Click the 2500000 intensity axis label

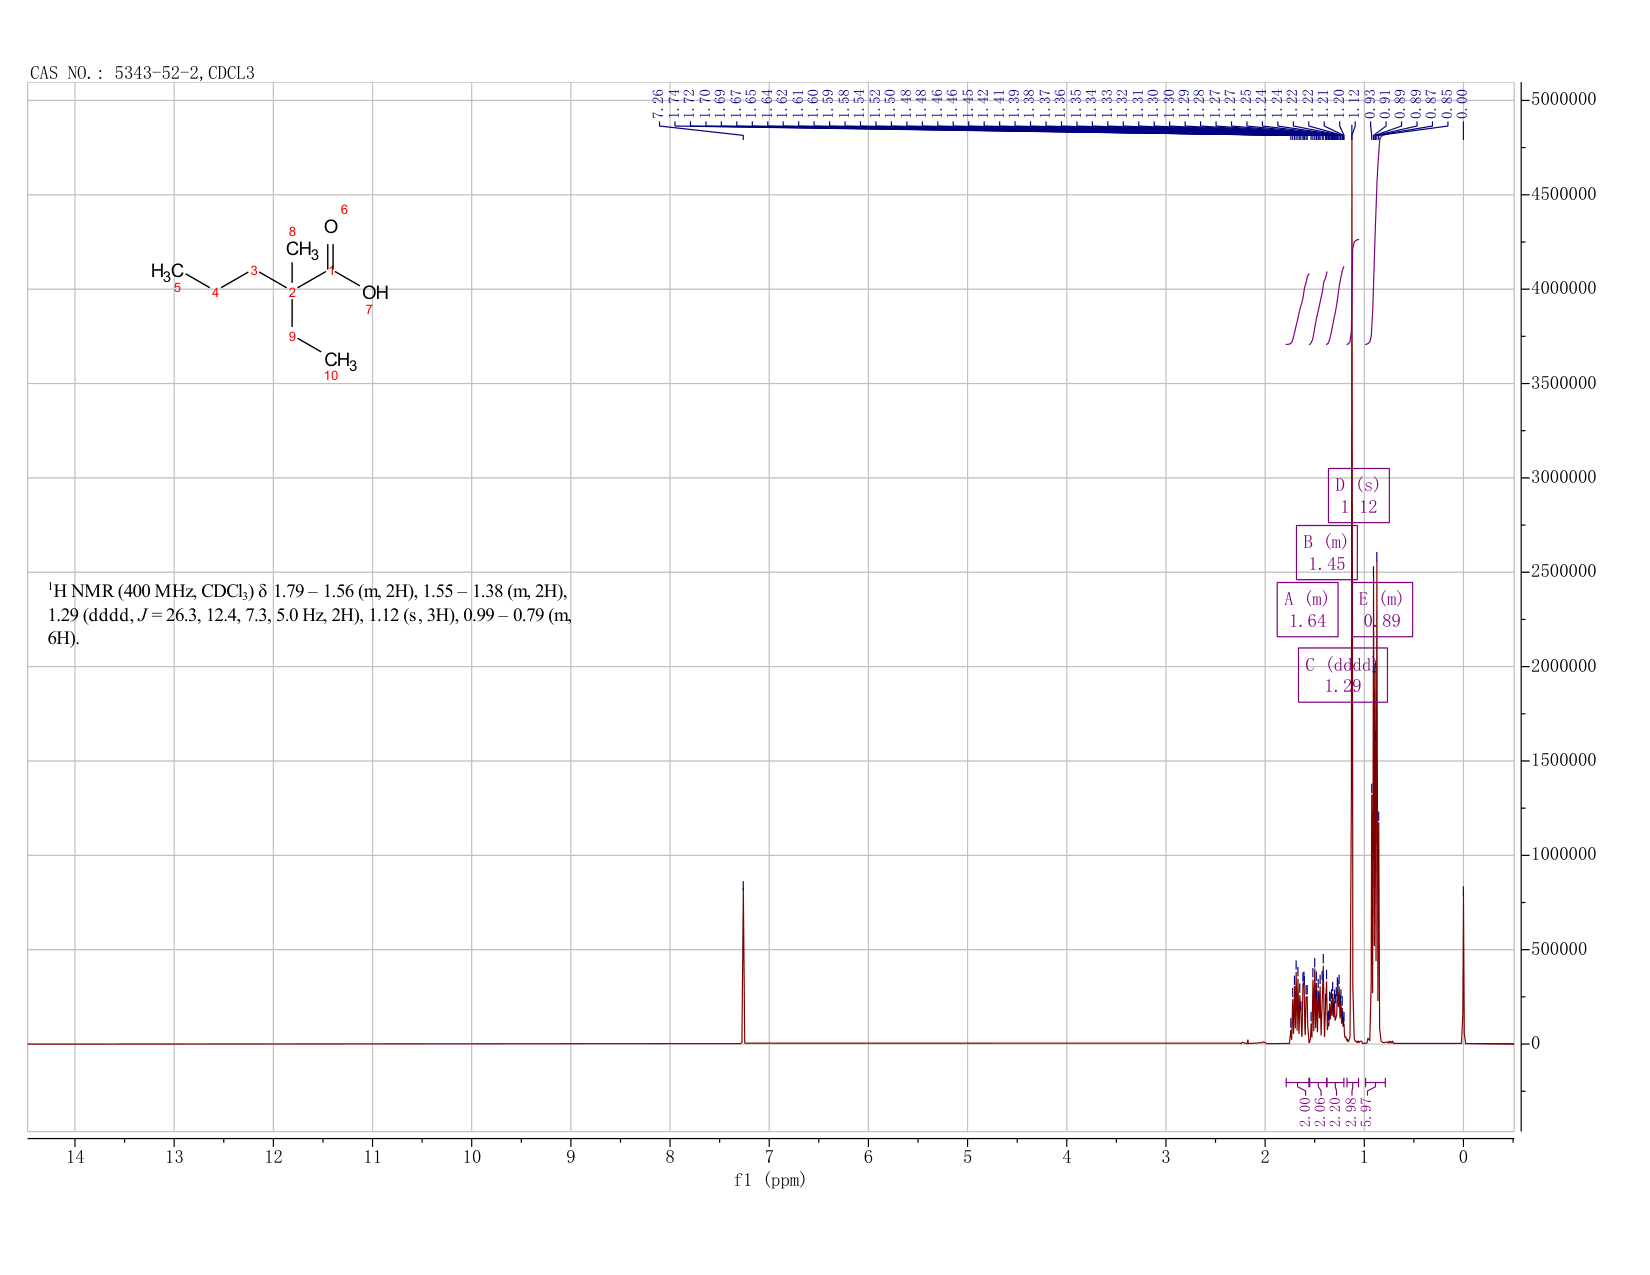[x=1563, y=572]
